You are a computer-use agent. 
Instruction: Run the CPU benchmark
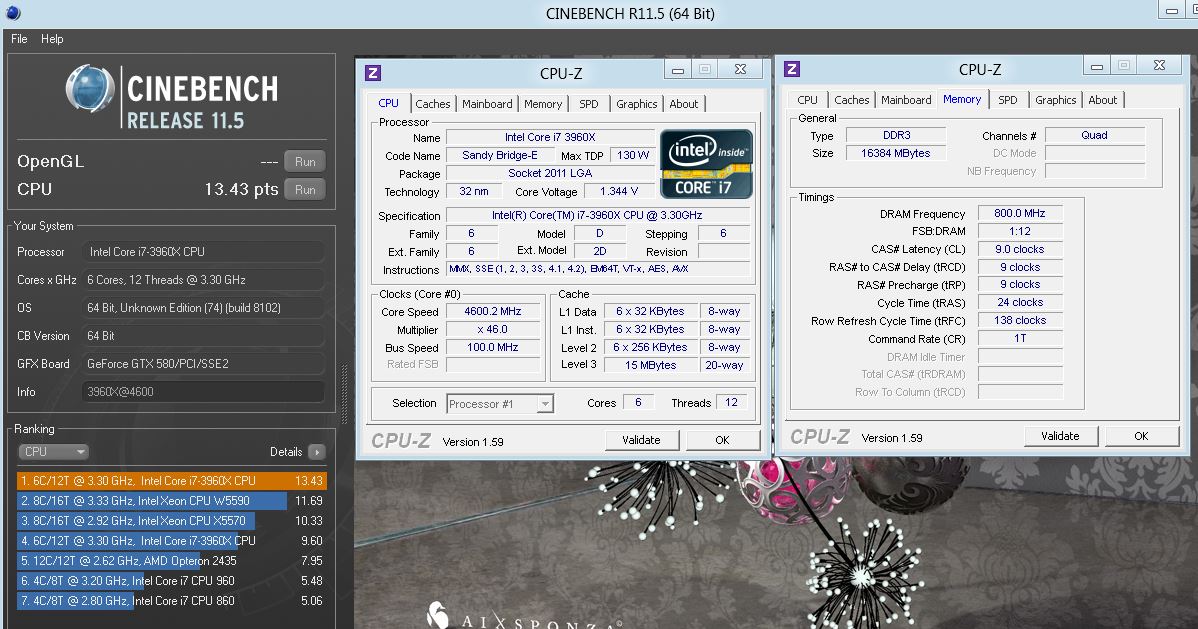coord(305,190)
